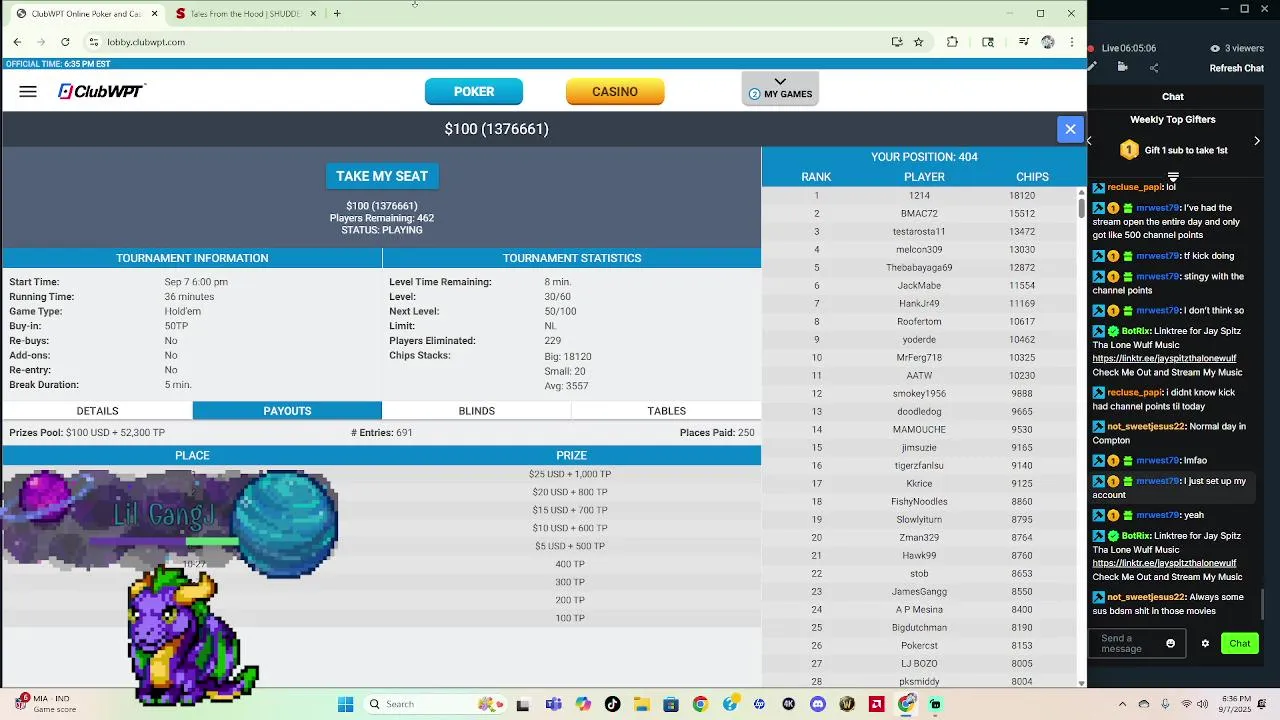The height and width of the screenshot is (720, 1280).
Task: Click TAKE MY SEAT button
Action: (x=382, y=176)
